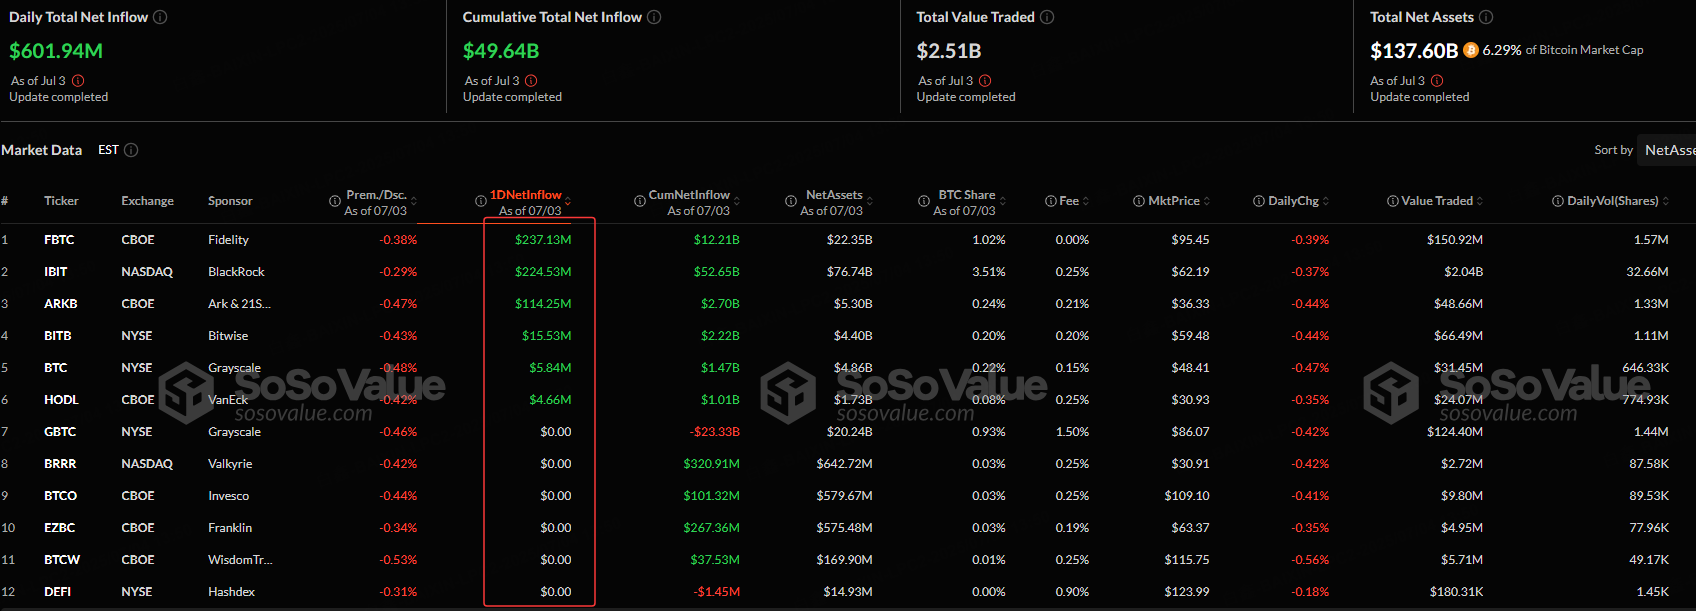The image size is (1696, 611).
Task: Sort table by CumNetInflow column arrows
Action: tap(737, 202)
